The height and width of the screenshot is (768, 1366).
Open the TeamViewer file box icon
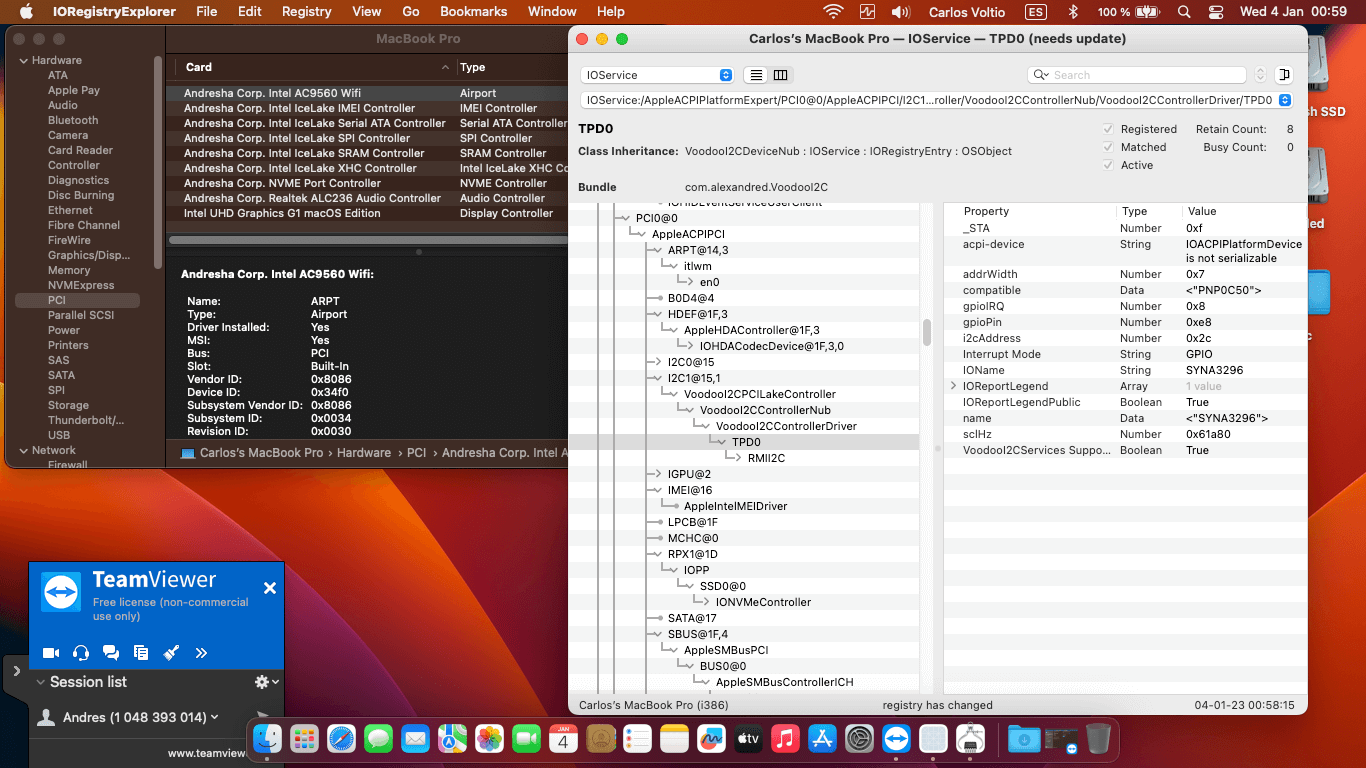141,653
